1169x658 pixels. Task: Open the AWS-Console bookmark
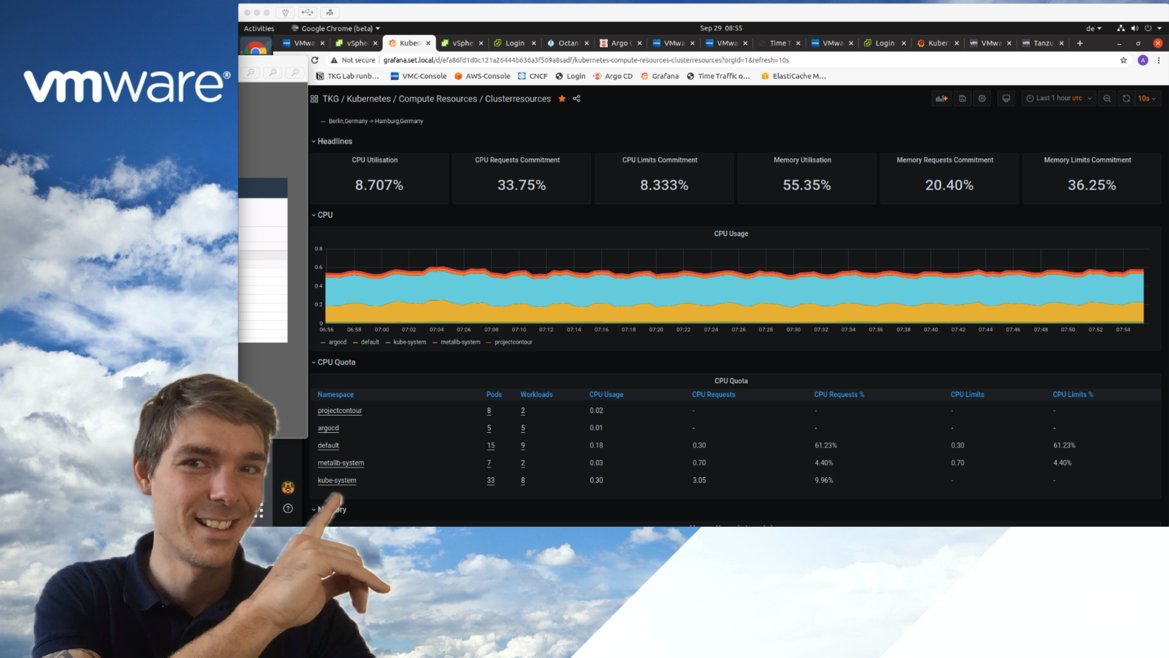[482, 76]
